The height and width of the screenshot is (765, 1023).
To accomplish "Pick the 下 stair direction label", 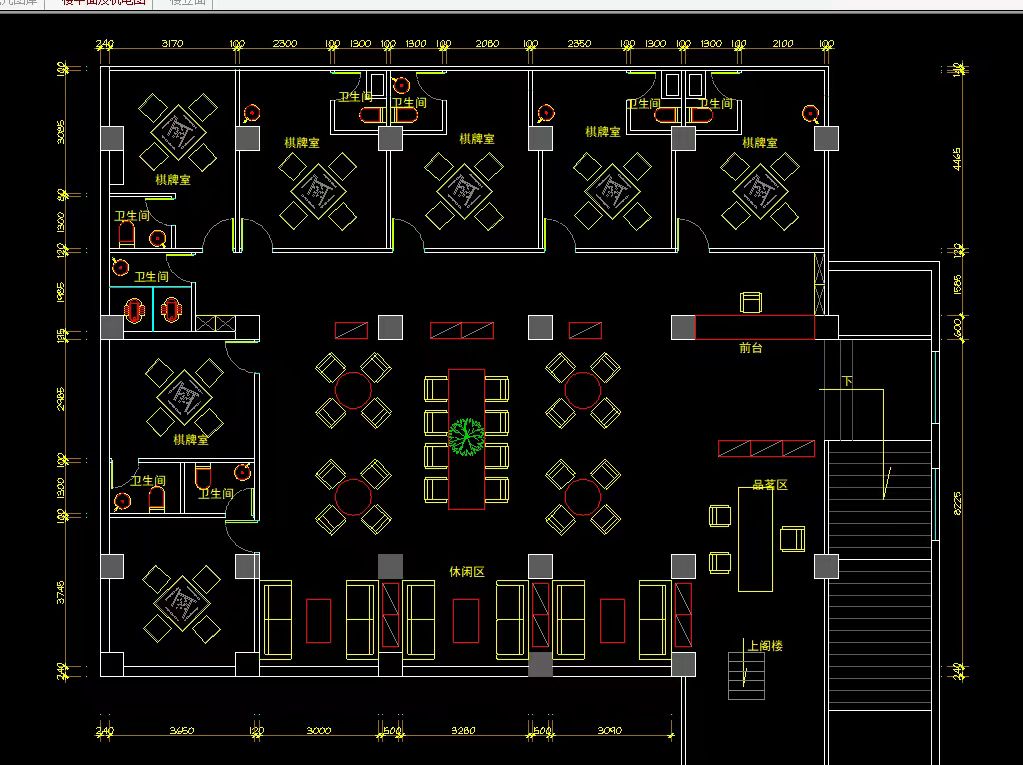I will coord(847,382).
